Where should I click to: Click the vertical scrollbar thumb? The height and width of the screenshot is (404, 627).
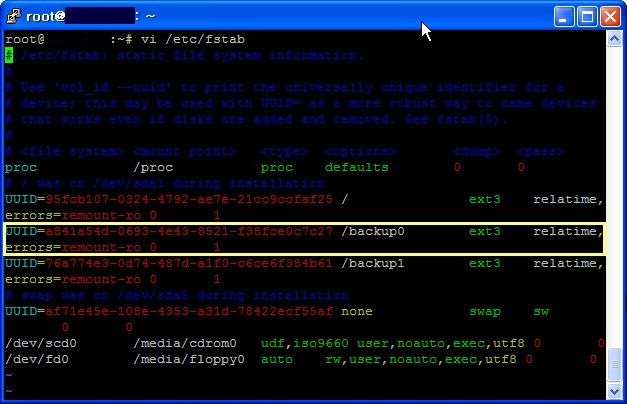[614, 365]
